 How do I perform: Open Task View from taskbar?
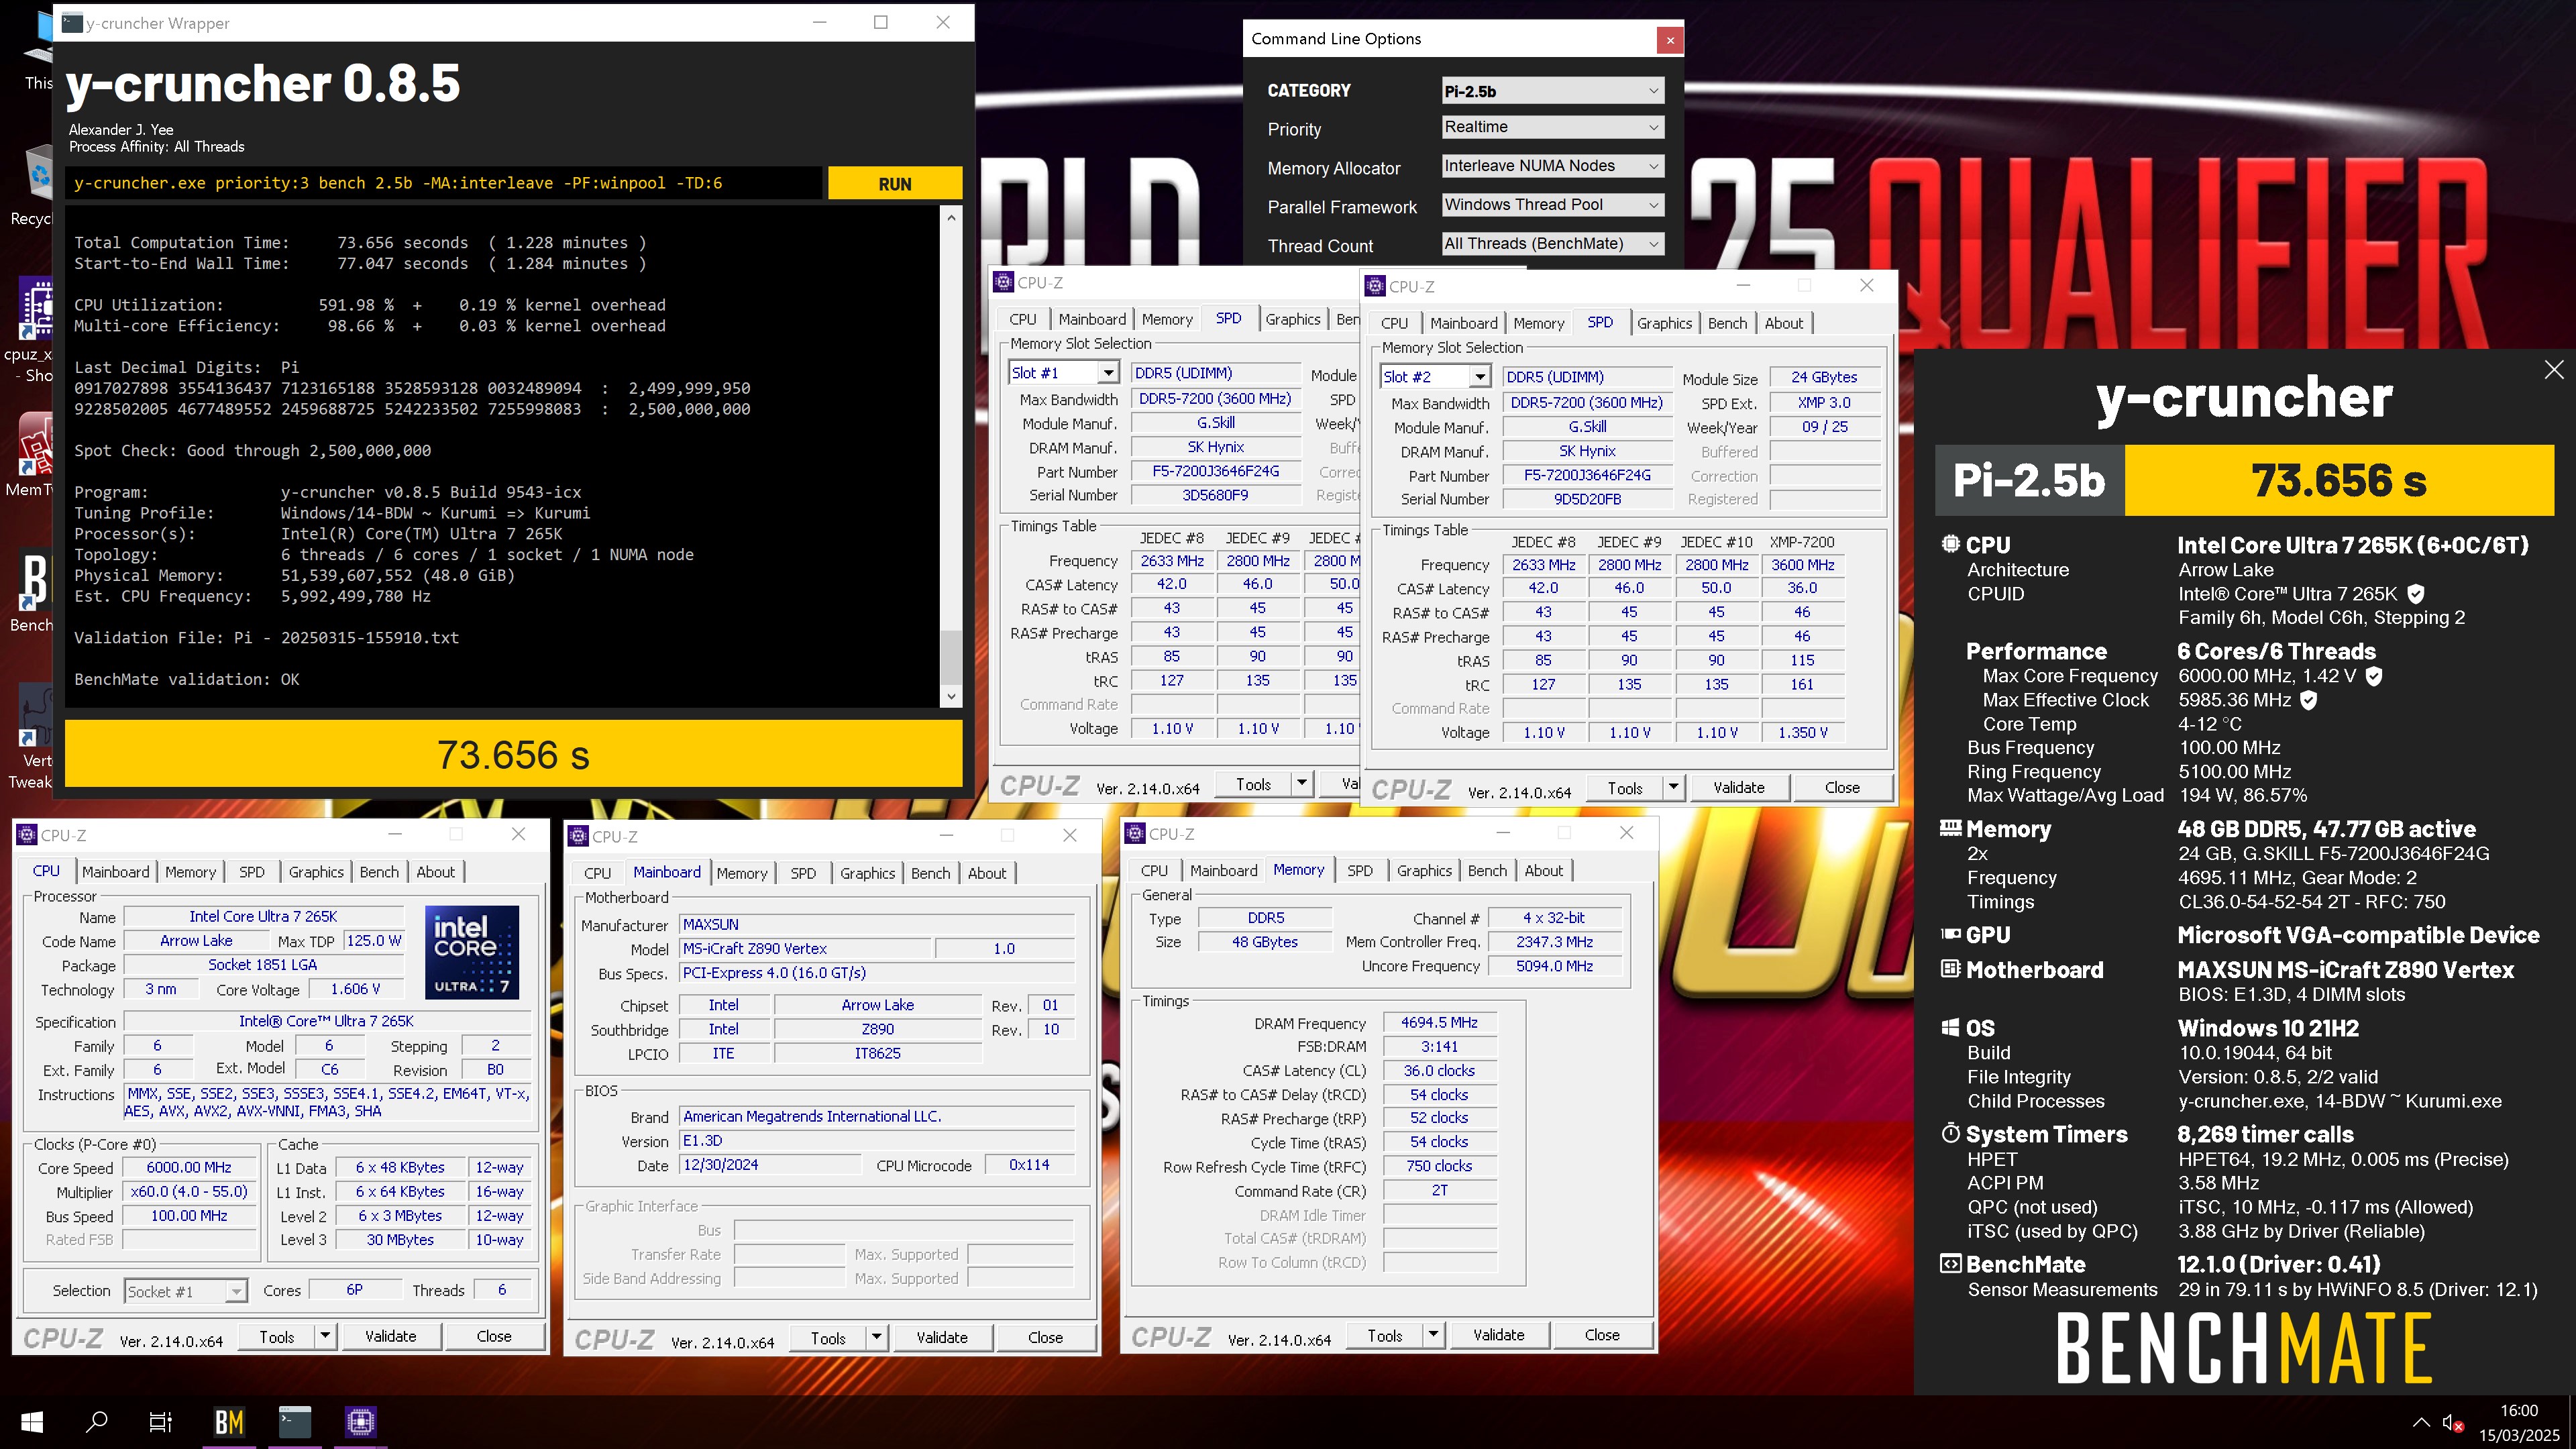coord(160,1421)
